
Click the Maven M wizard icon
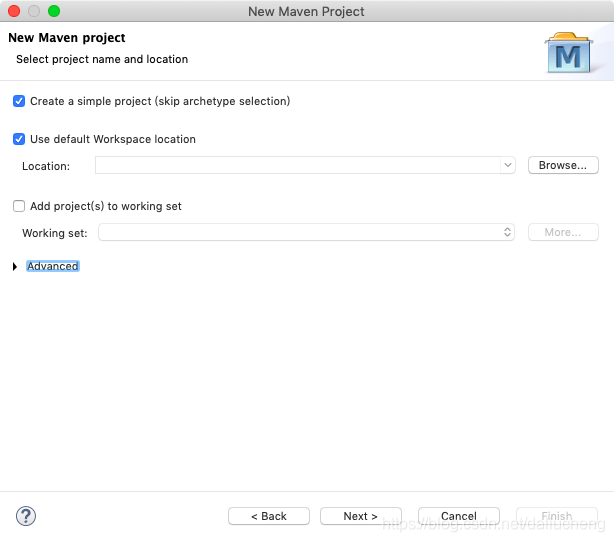point(569,53)
